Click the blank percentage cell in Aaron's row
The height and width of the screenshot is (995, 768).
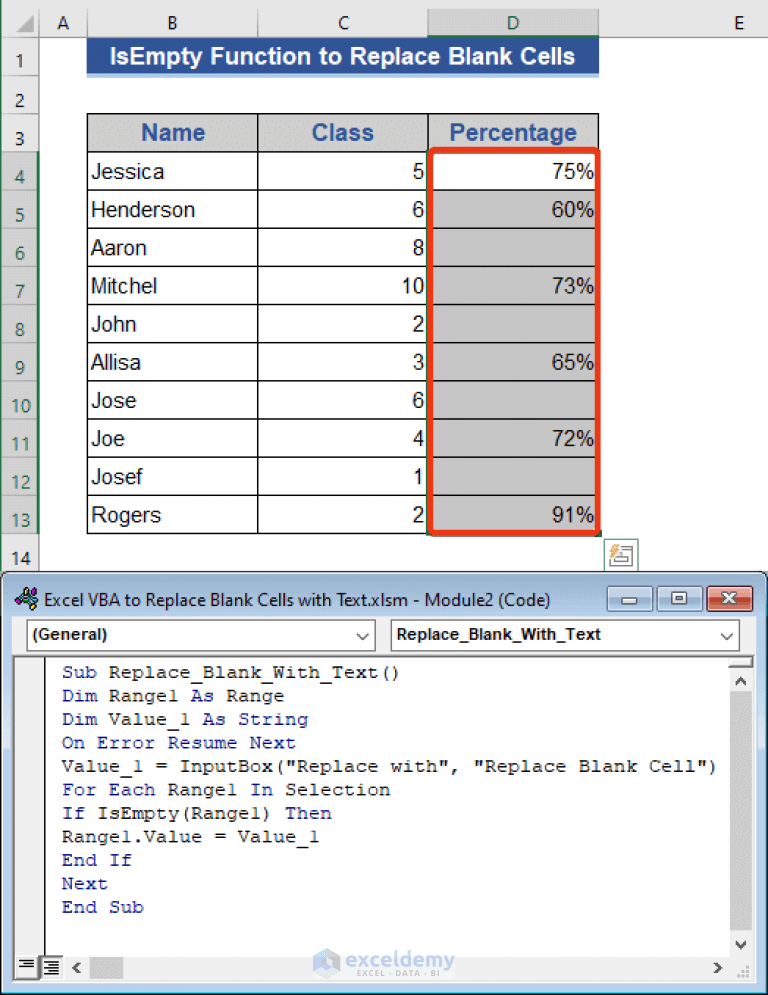[x=513, y=247]
